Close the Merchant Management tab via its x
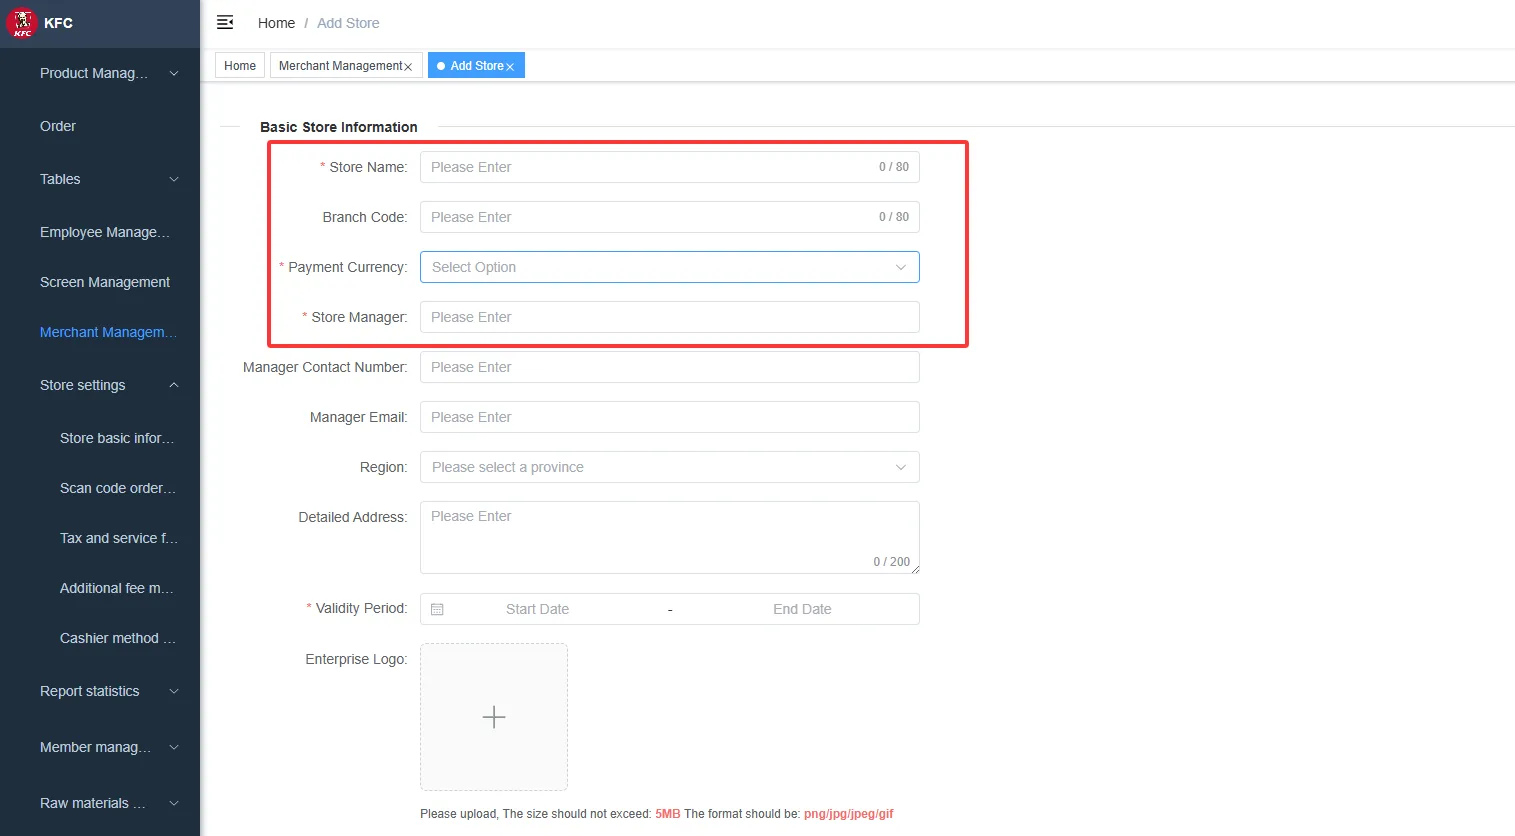The width and height of the screenshot is (1515, 836). [x=408, y=67]
